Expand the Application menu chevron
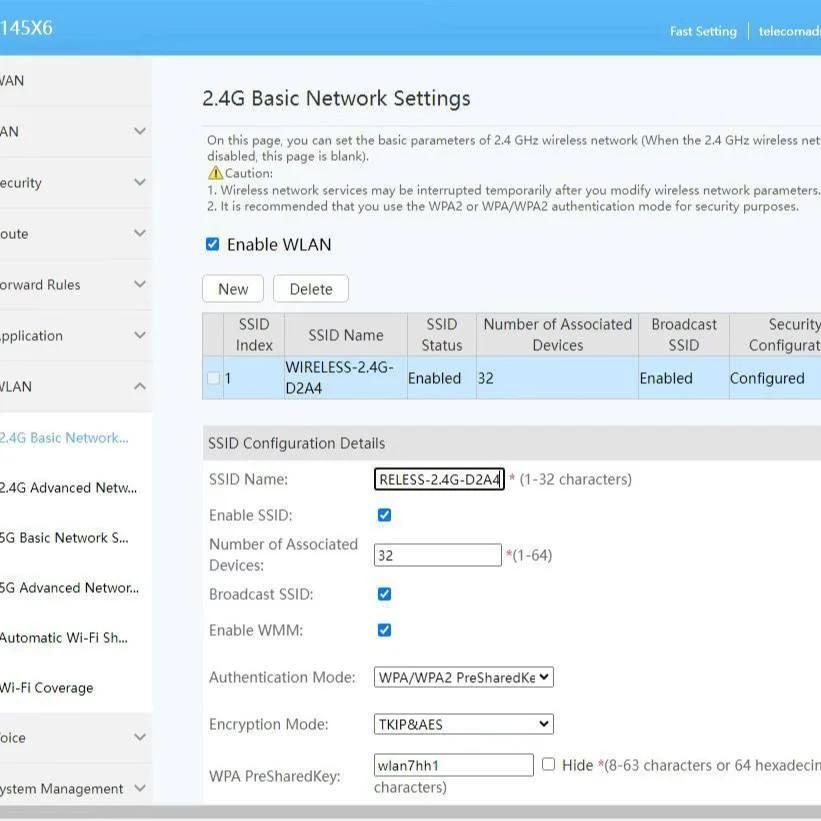Image resolution: width=821 pixels, height=821 pixels. pyautogui.click(x=139, y=335)
